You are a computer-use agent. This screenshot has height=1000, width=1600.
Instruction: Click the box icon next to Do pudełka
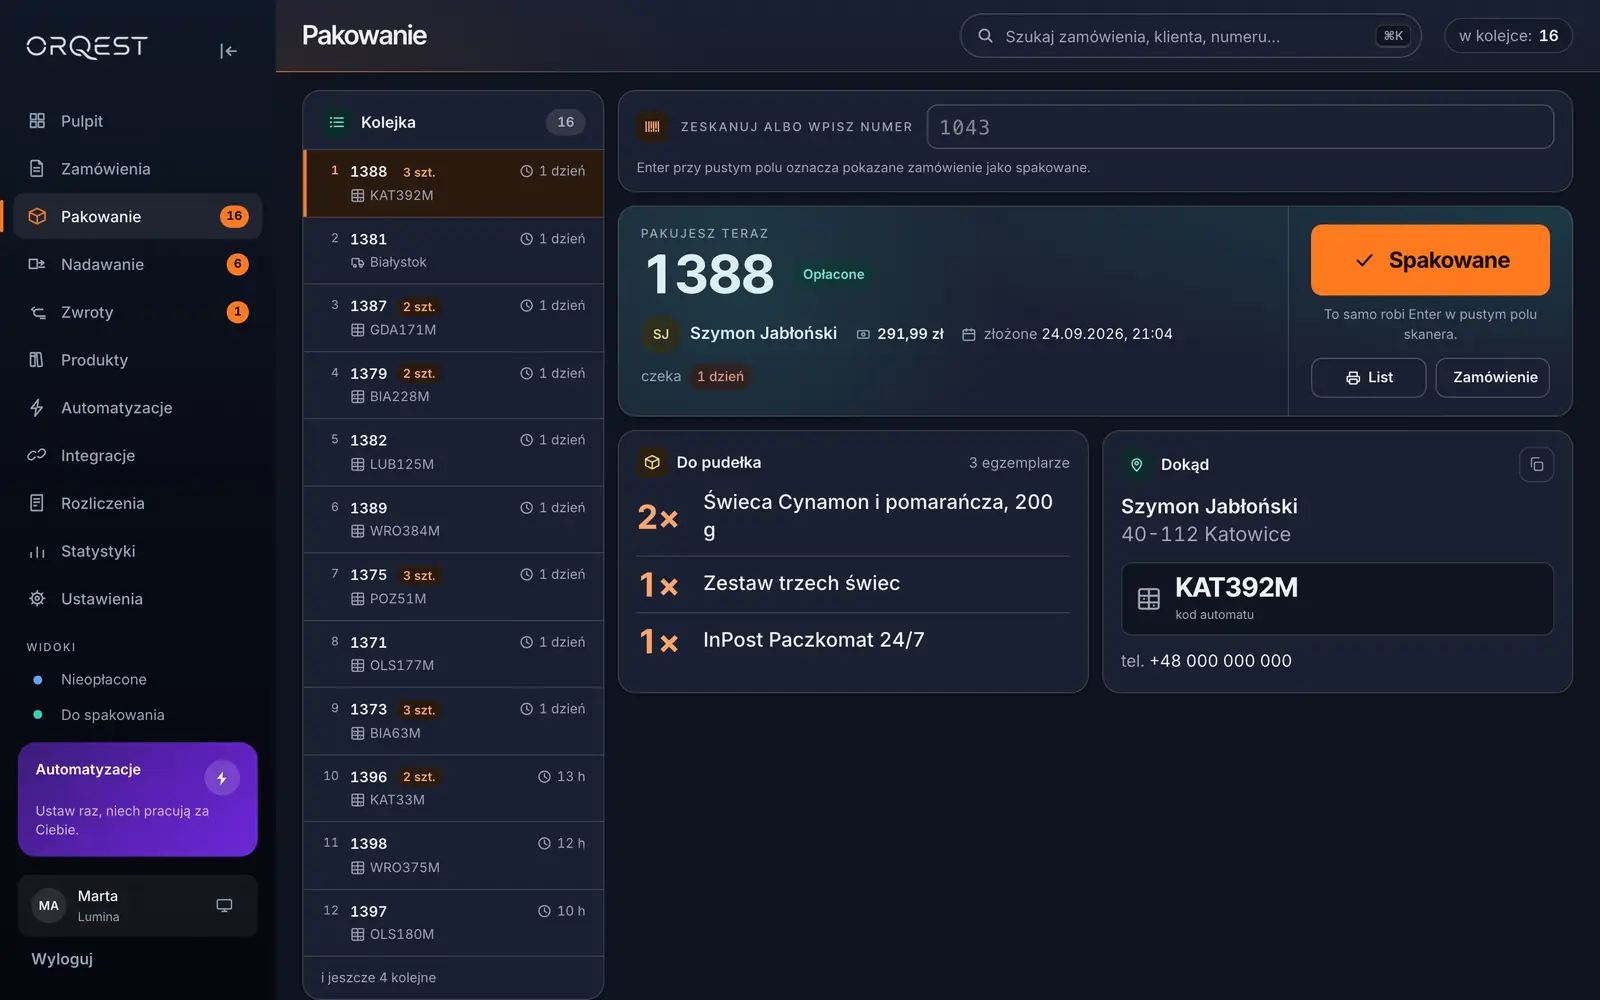point(652,462)
